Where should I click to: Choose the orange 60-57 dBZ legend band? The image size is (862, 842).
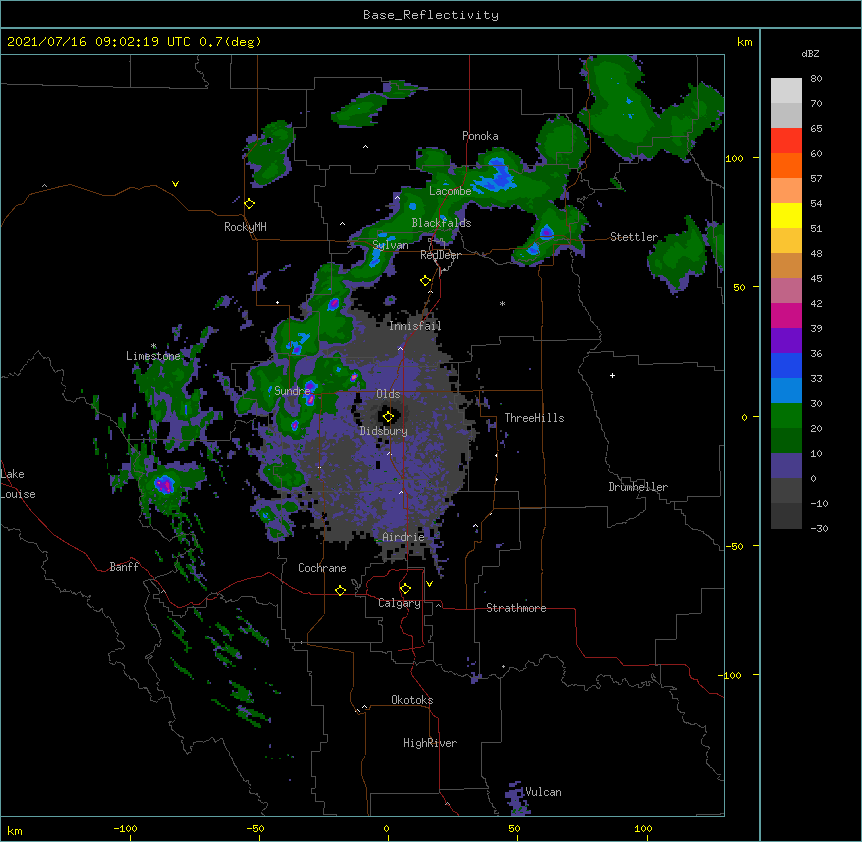(x=786, y=165)
